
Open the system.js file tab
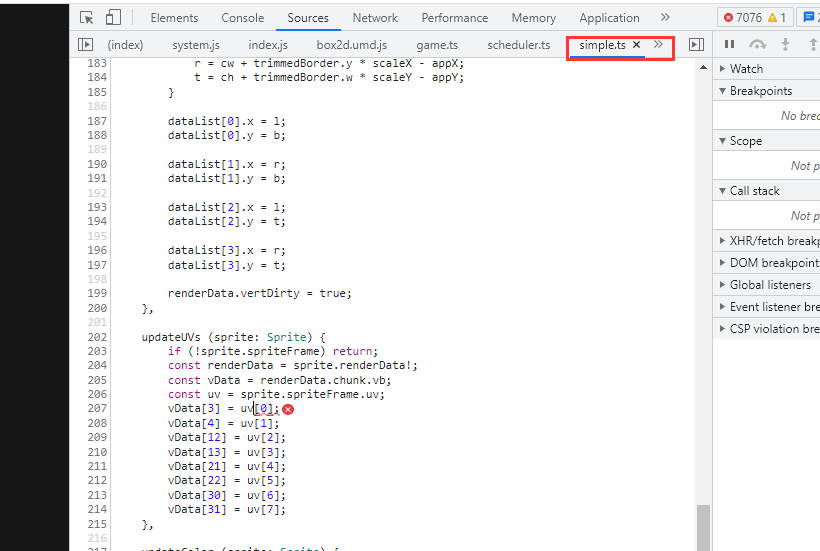196,45
